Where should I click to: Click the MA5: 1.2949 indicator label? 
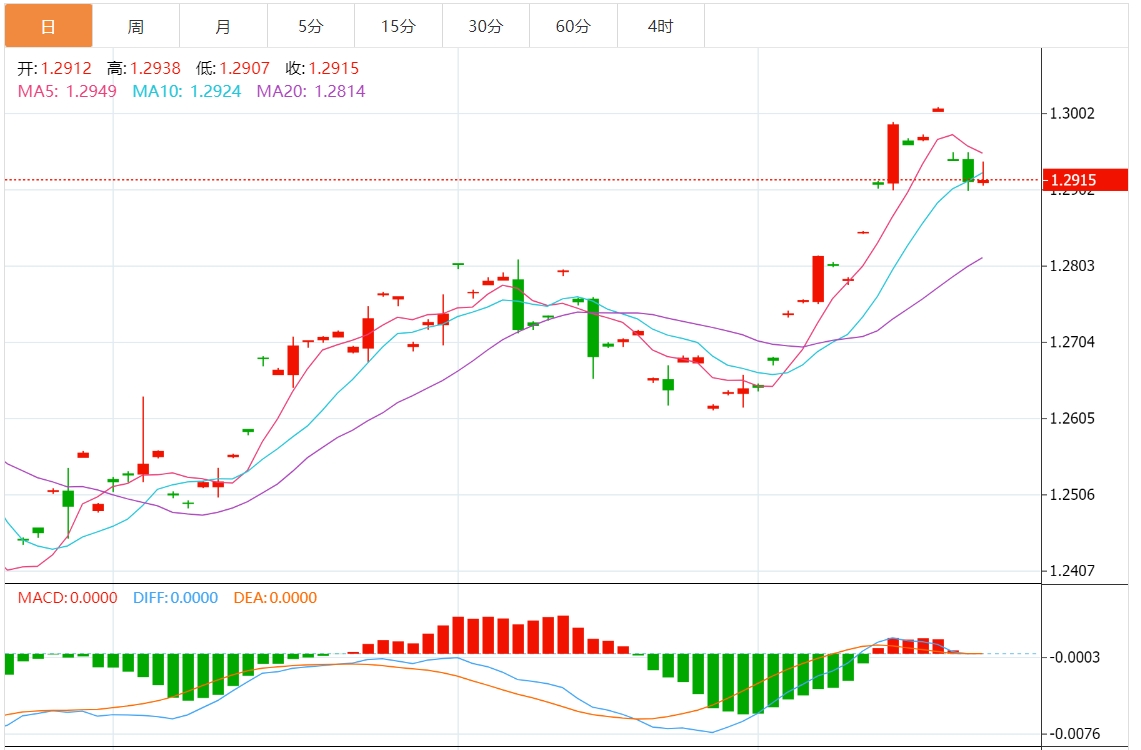click(x=67, y=92)
